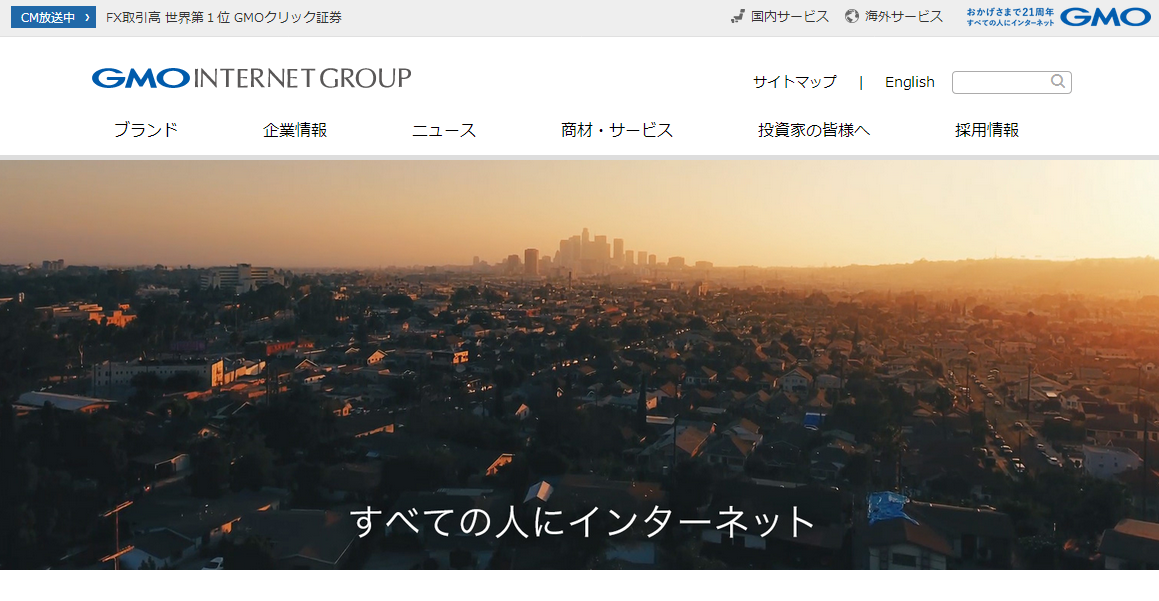Open the サイトマップ link
Image resolution: width=1159 pixels, height=601 pixels.
point(795,81)
